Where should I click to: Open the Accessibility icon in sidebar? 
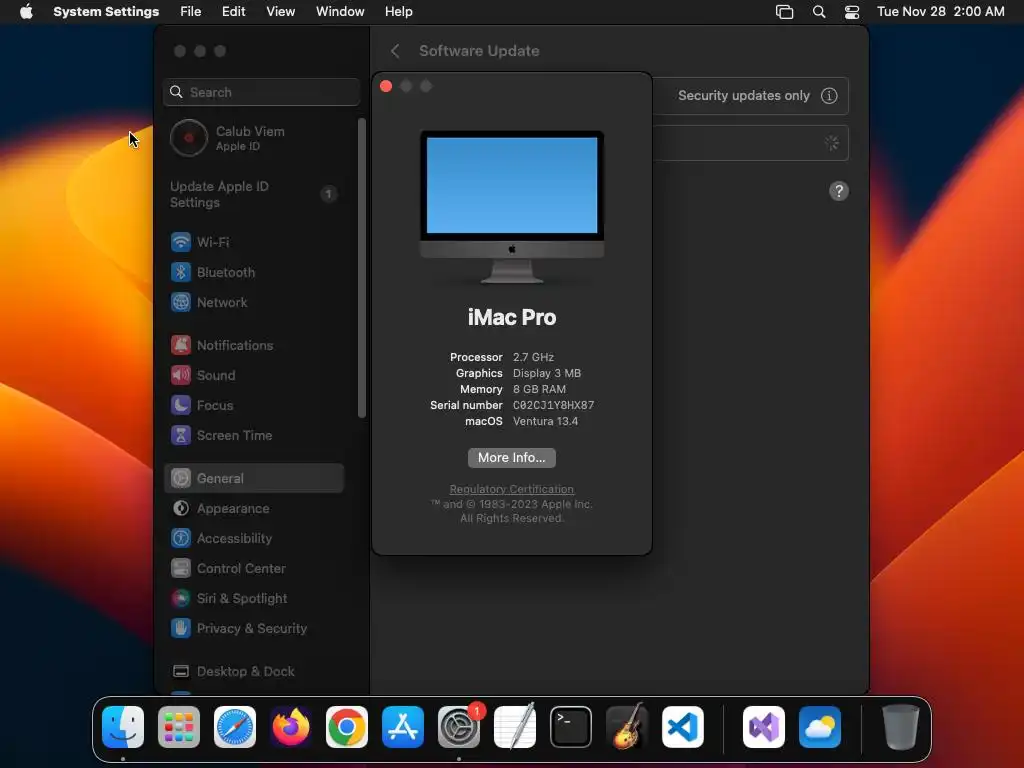pyautogui.click(x=181, y=539)
